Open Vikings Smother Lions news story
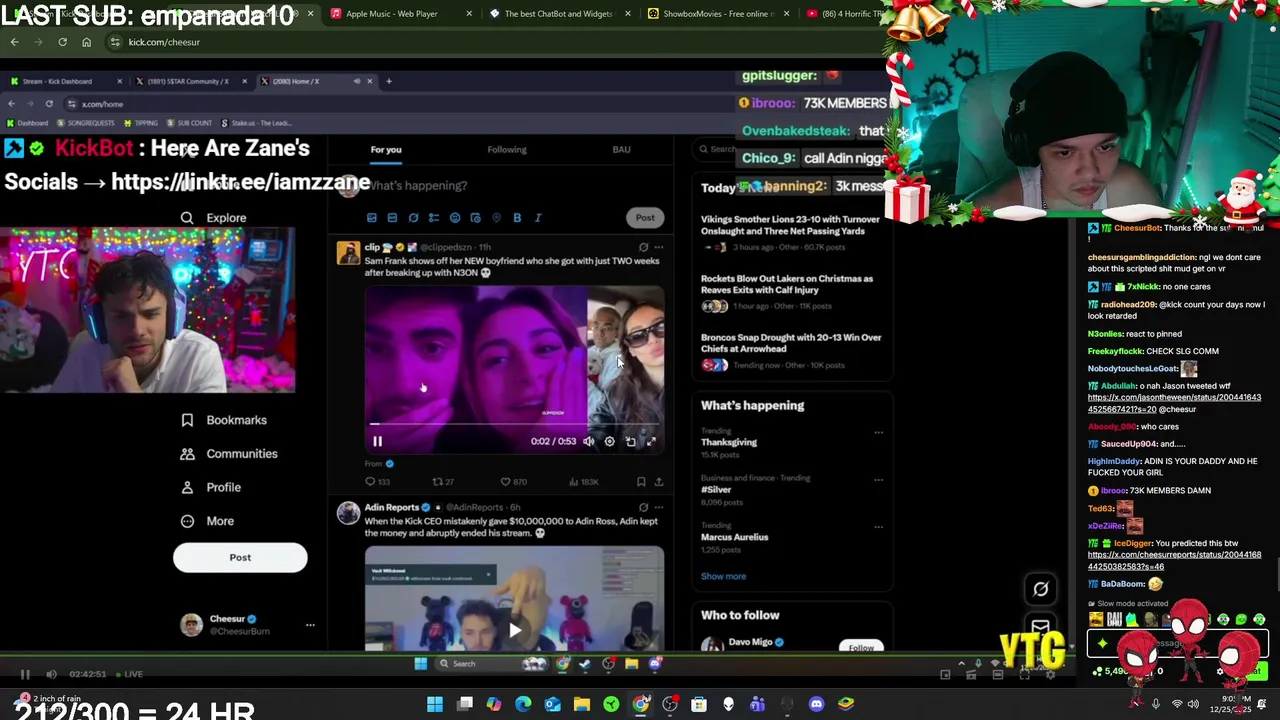This screenshot has height=720, width=1280. click(790, 231)
